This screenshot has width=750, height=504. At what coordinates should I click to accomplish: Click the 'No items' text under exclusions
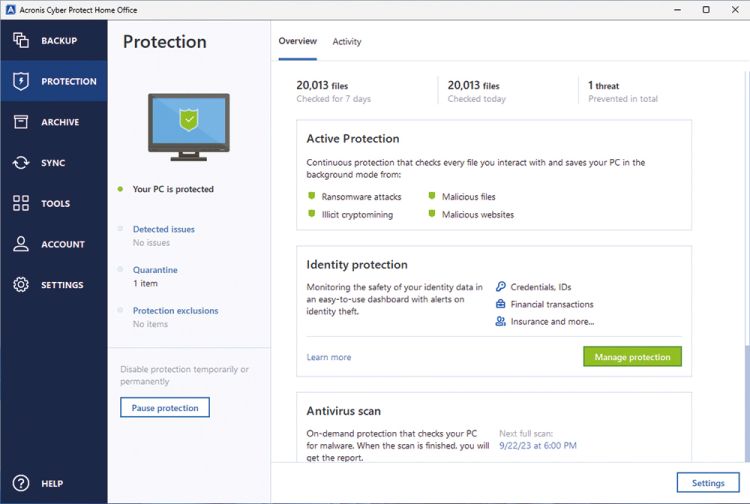pyautogui.click(x=150, y=324)
